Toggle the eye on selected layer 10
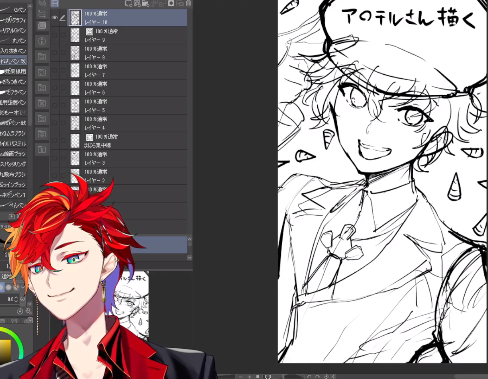 [x=55, y=18]
